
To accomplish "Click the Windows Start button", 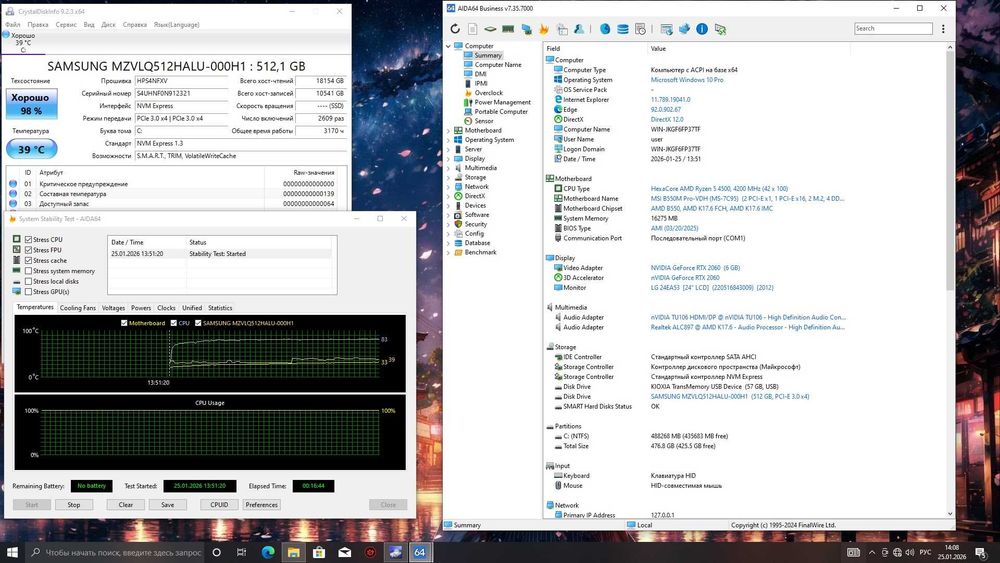I will coord(12,552).
